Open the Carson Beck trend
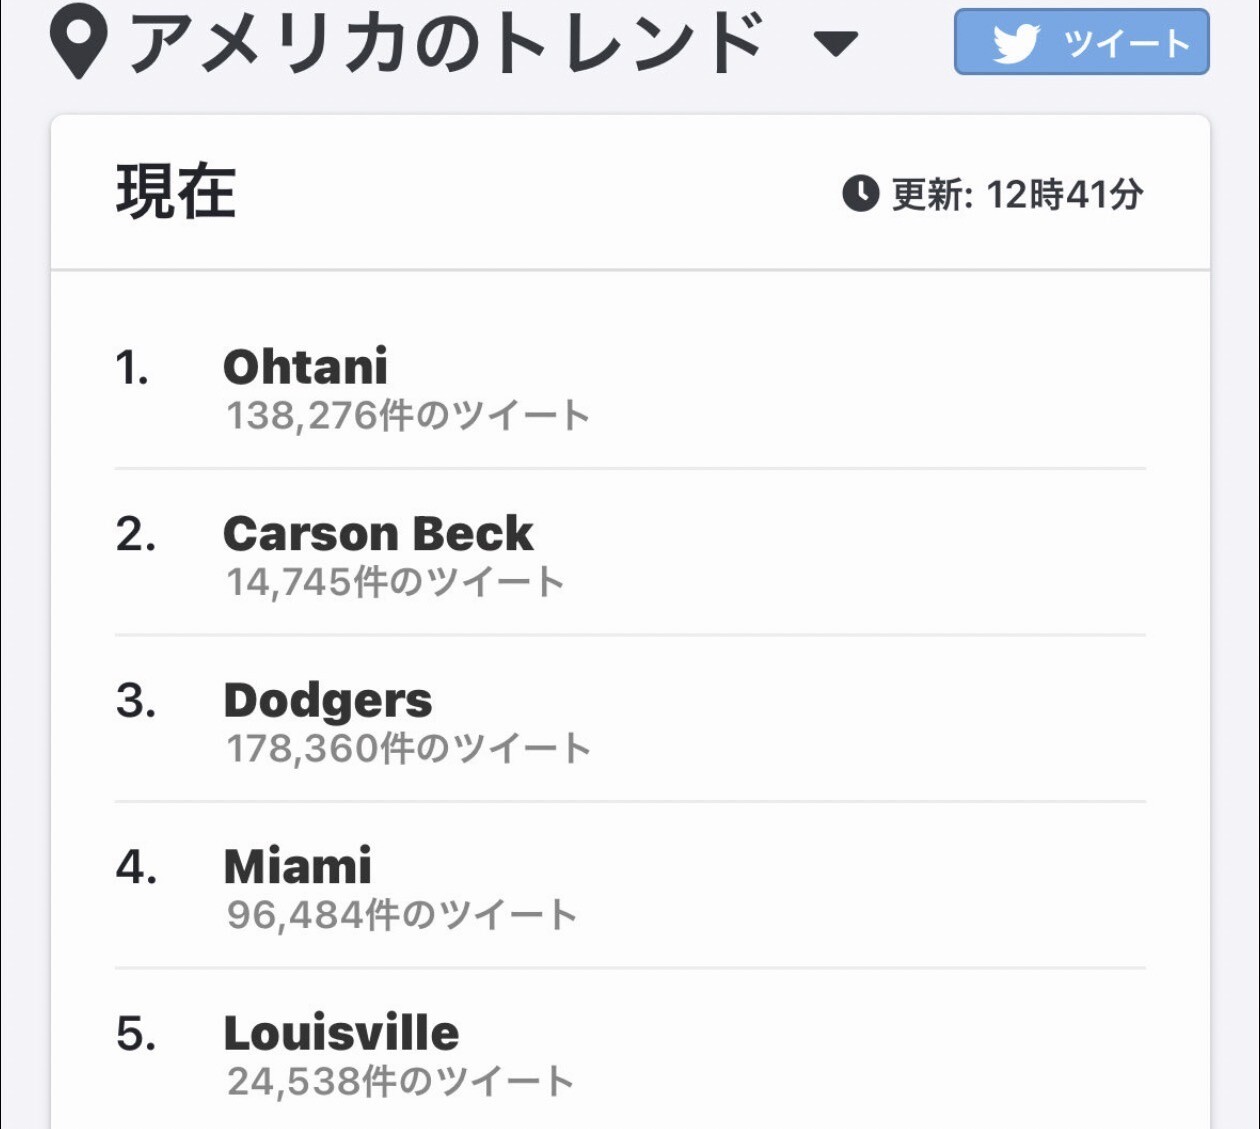This screenshot has height=1129, width=1260. coord(378,534)
